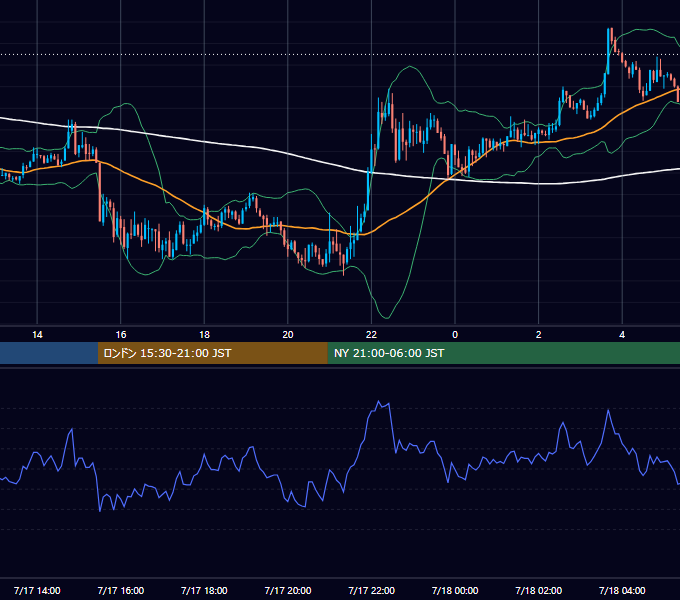
Task: Click the 18 hour axis label
Action: [204, 335]
